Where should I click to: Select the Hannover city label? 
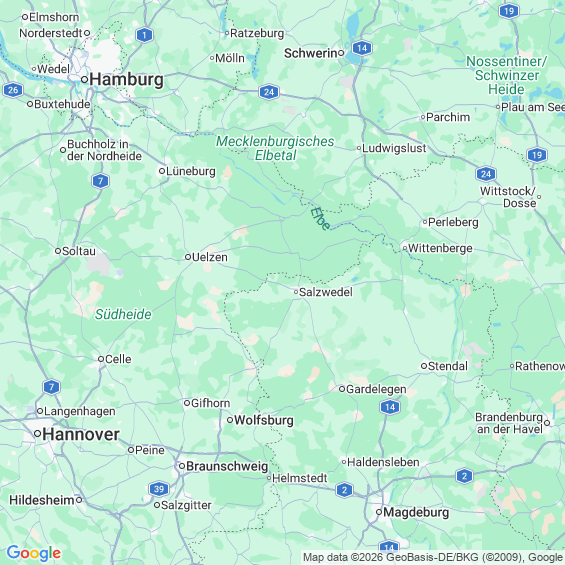81,434
